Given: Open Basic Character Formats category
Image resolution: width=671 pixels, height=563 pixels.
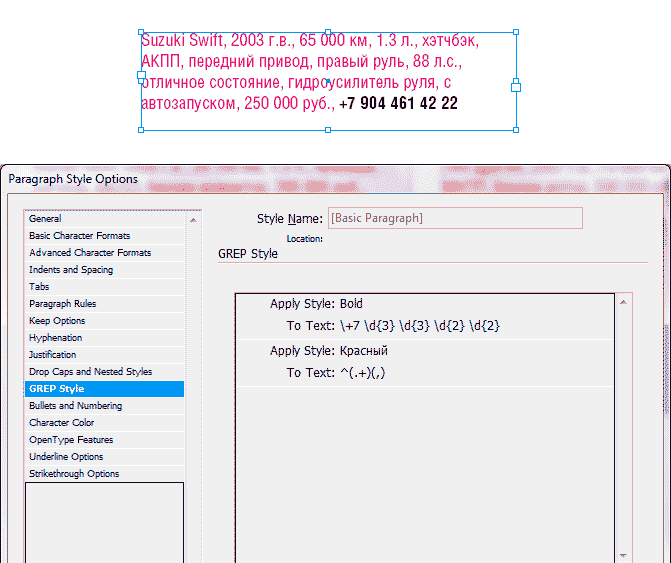Looking at the screenshot, I should (104, 236).
